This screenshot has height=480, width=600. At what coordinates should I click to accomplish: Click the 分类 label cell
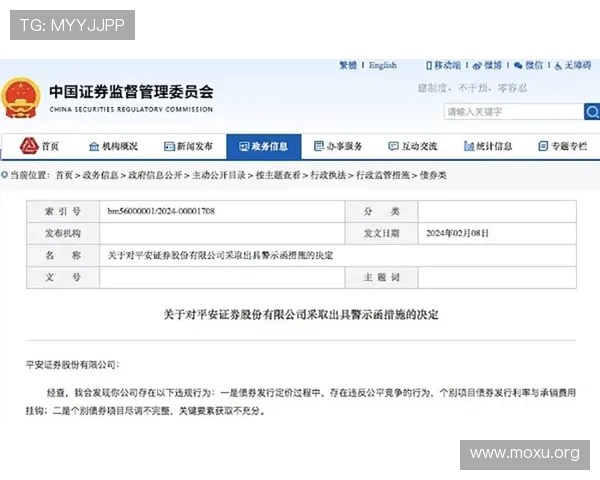click(x=382, y=211)
